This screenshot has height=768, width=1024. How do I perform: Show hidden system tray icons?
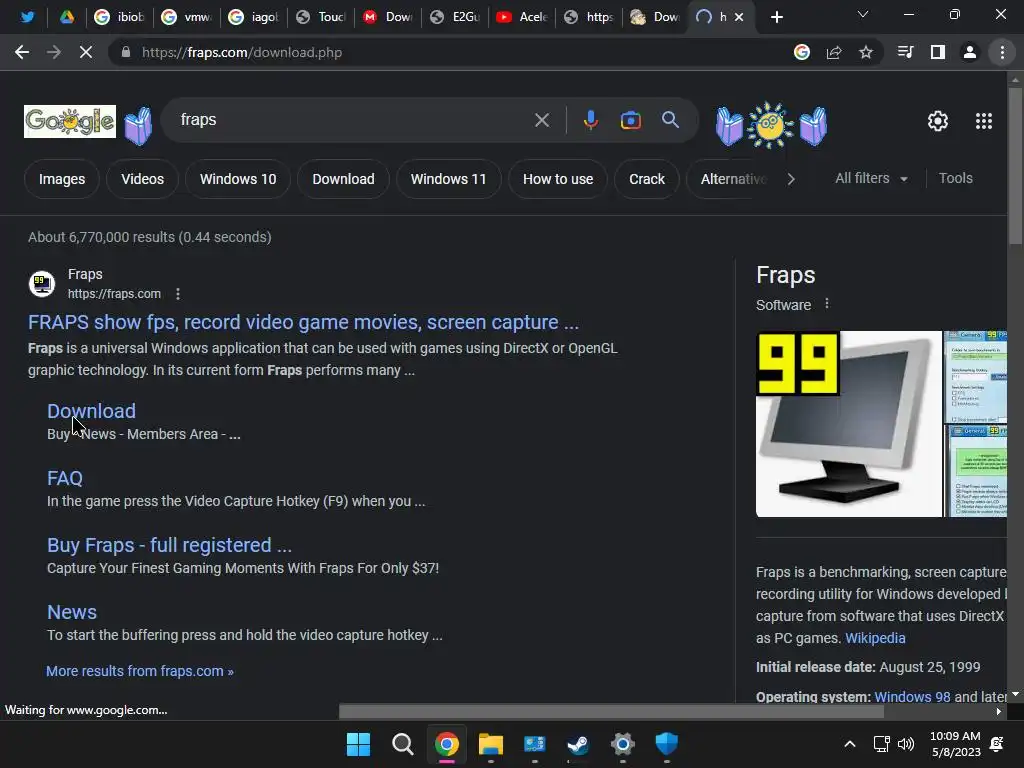coord(850,744)
